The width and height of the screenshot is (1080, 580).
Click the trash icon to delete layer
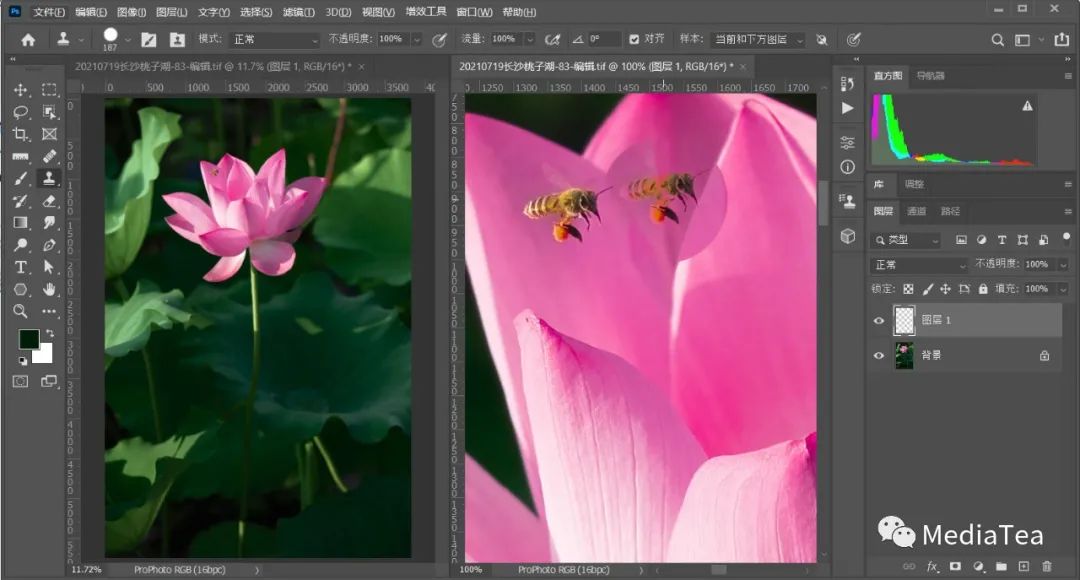click(1047, 567)
